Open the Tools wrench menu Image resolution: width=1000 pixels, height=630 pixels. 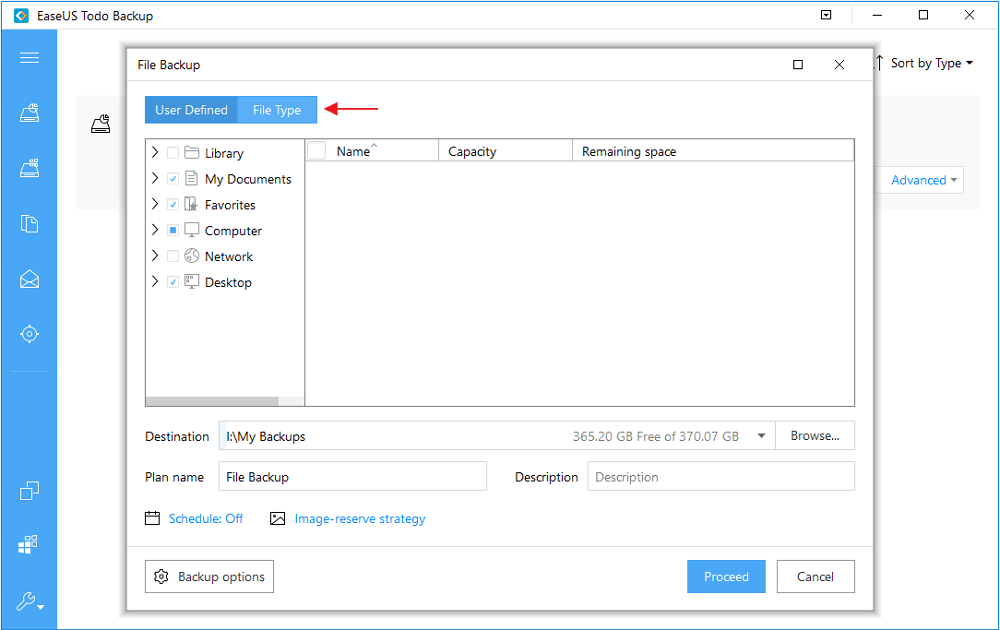(x=29, y=602)
